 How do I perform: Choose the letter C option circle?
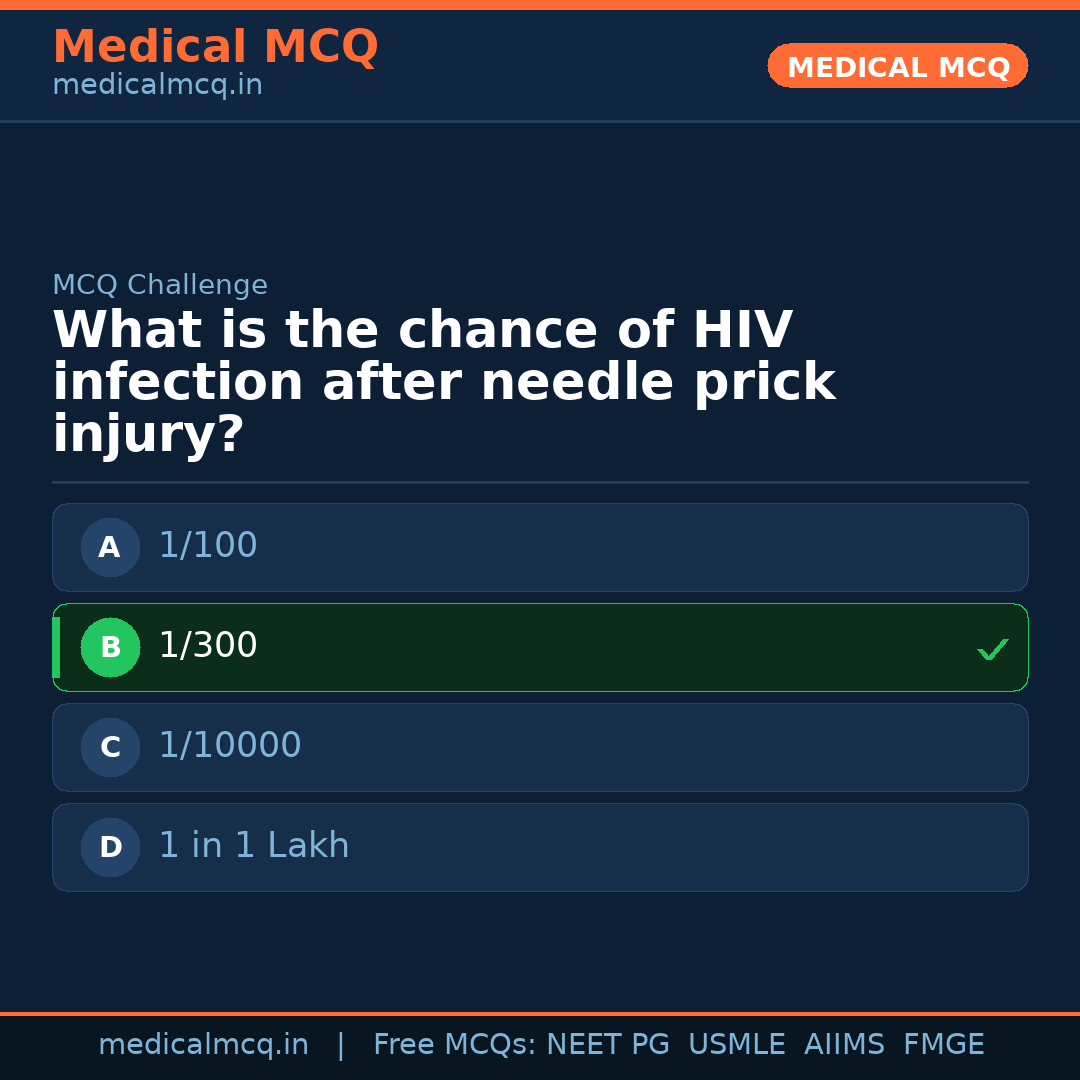(110, 747)
